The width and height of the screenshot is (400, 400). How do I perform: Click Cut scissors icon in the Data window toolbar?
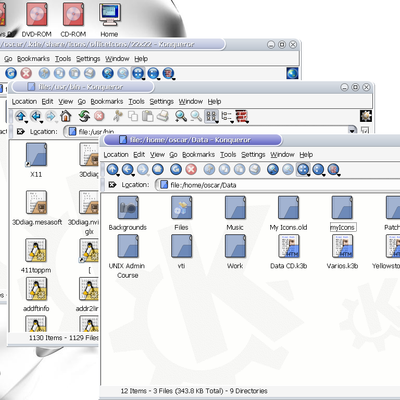[209, 169]
